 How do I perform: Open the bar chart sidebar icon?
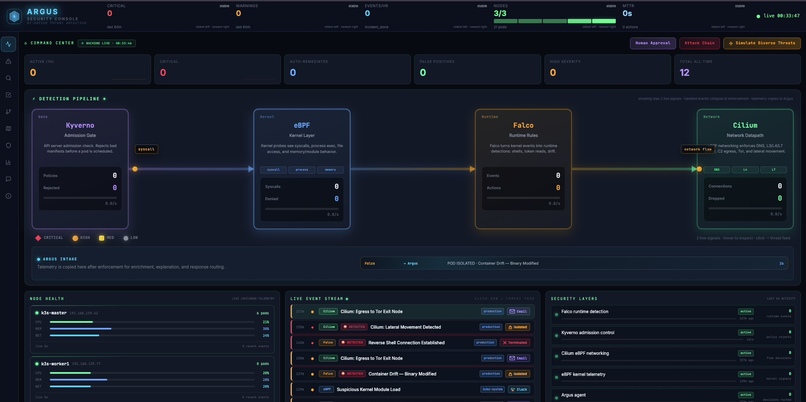8,162
